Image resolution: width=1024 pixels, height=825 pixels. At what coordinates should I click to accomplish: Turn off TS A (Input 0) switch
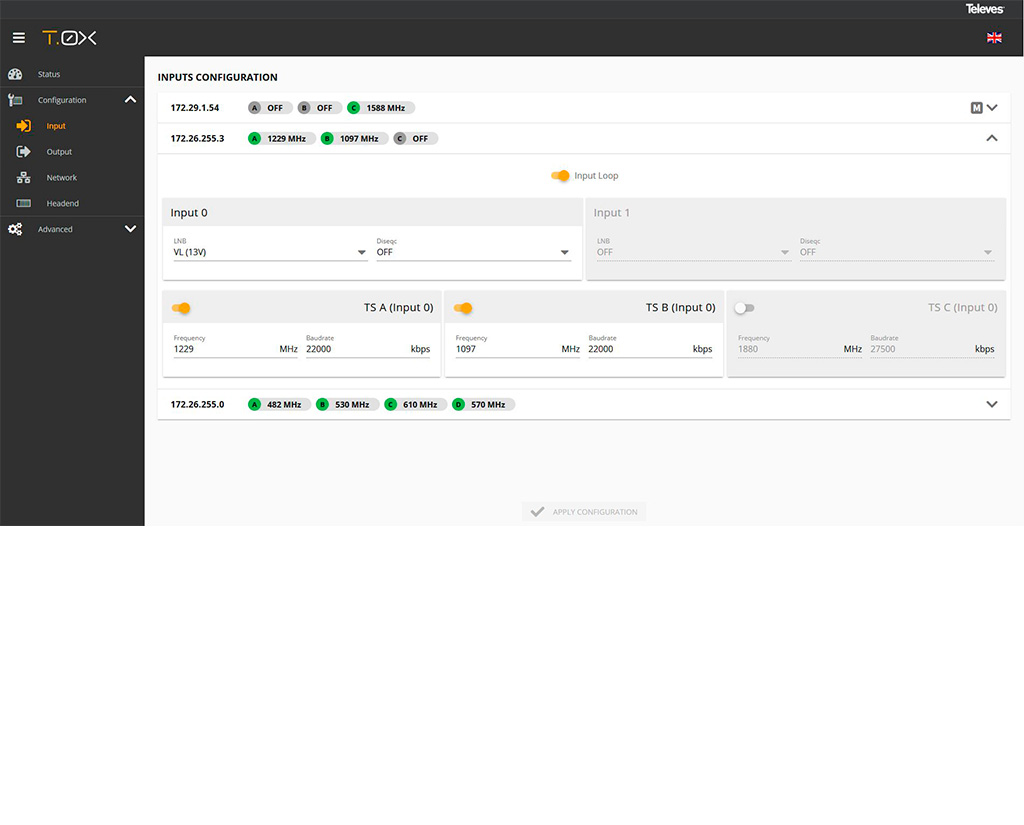[181, 308]
